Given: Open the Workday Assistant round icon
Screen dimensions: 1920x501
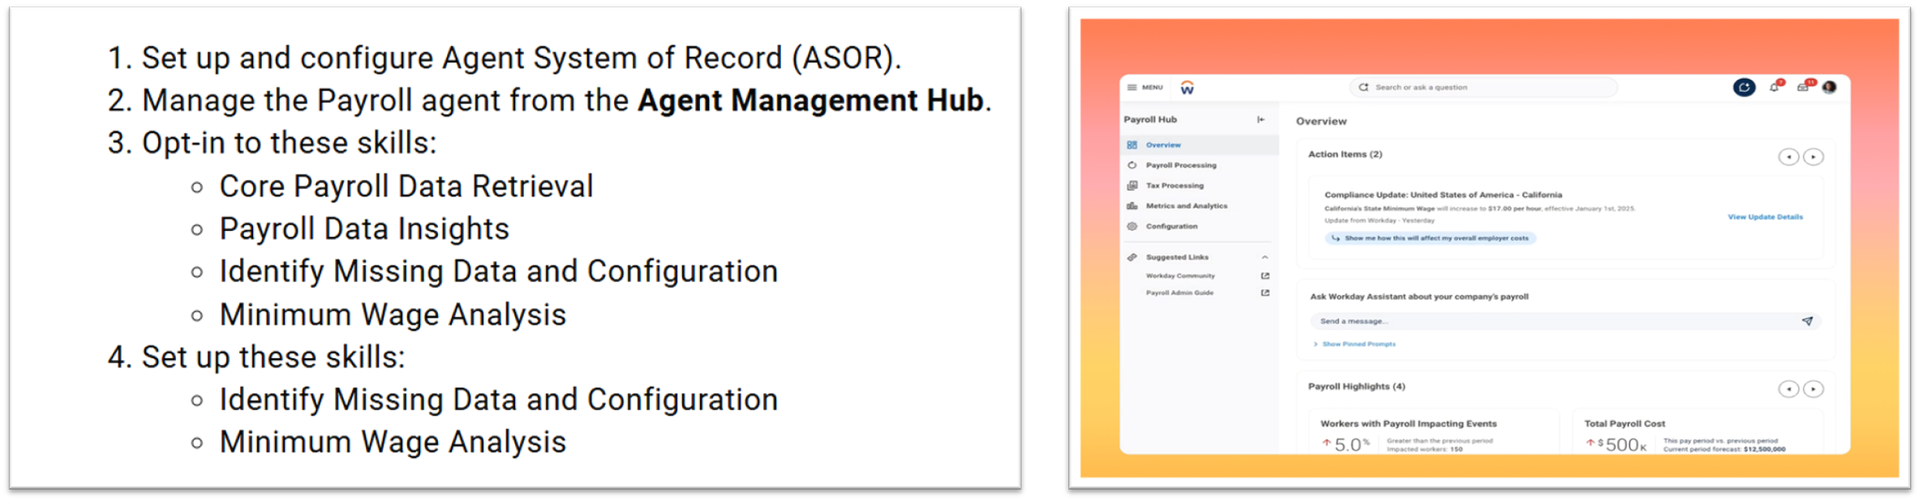Looking at the screenshot, I should coord(1743,88).
